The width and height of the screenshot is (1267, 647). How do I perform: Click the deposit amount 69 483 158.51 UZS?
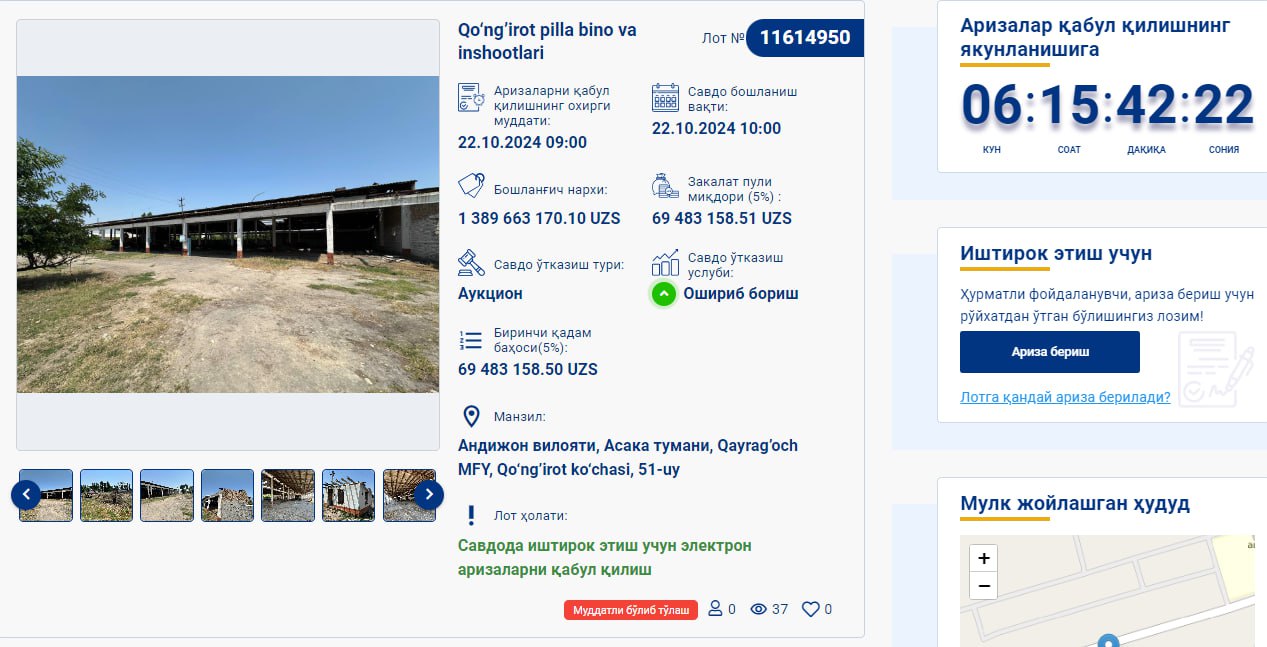click(x=722, y=218)
